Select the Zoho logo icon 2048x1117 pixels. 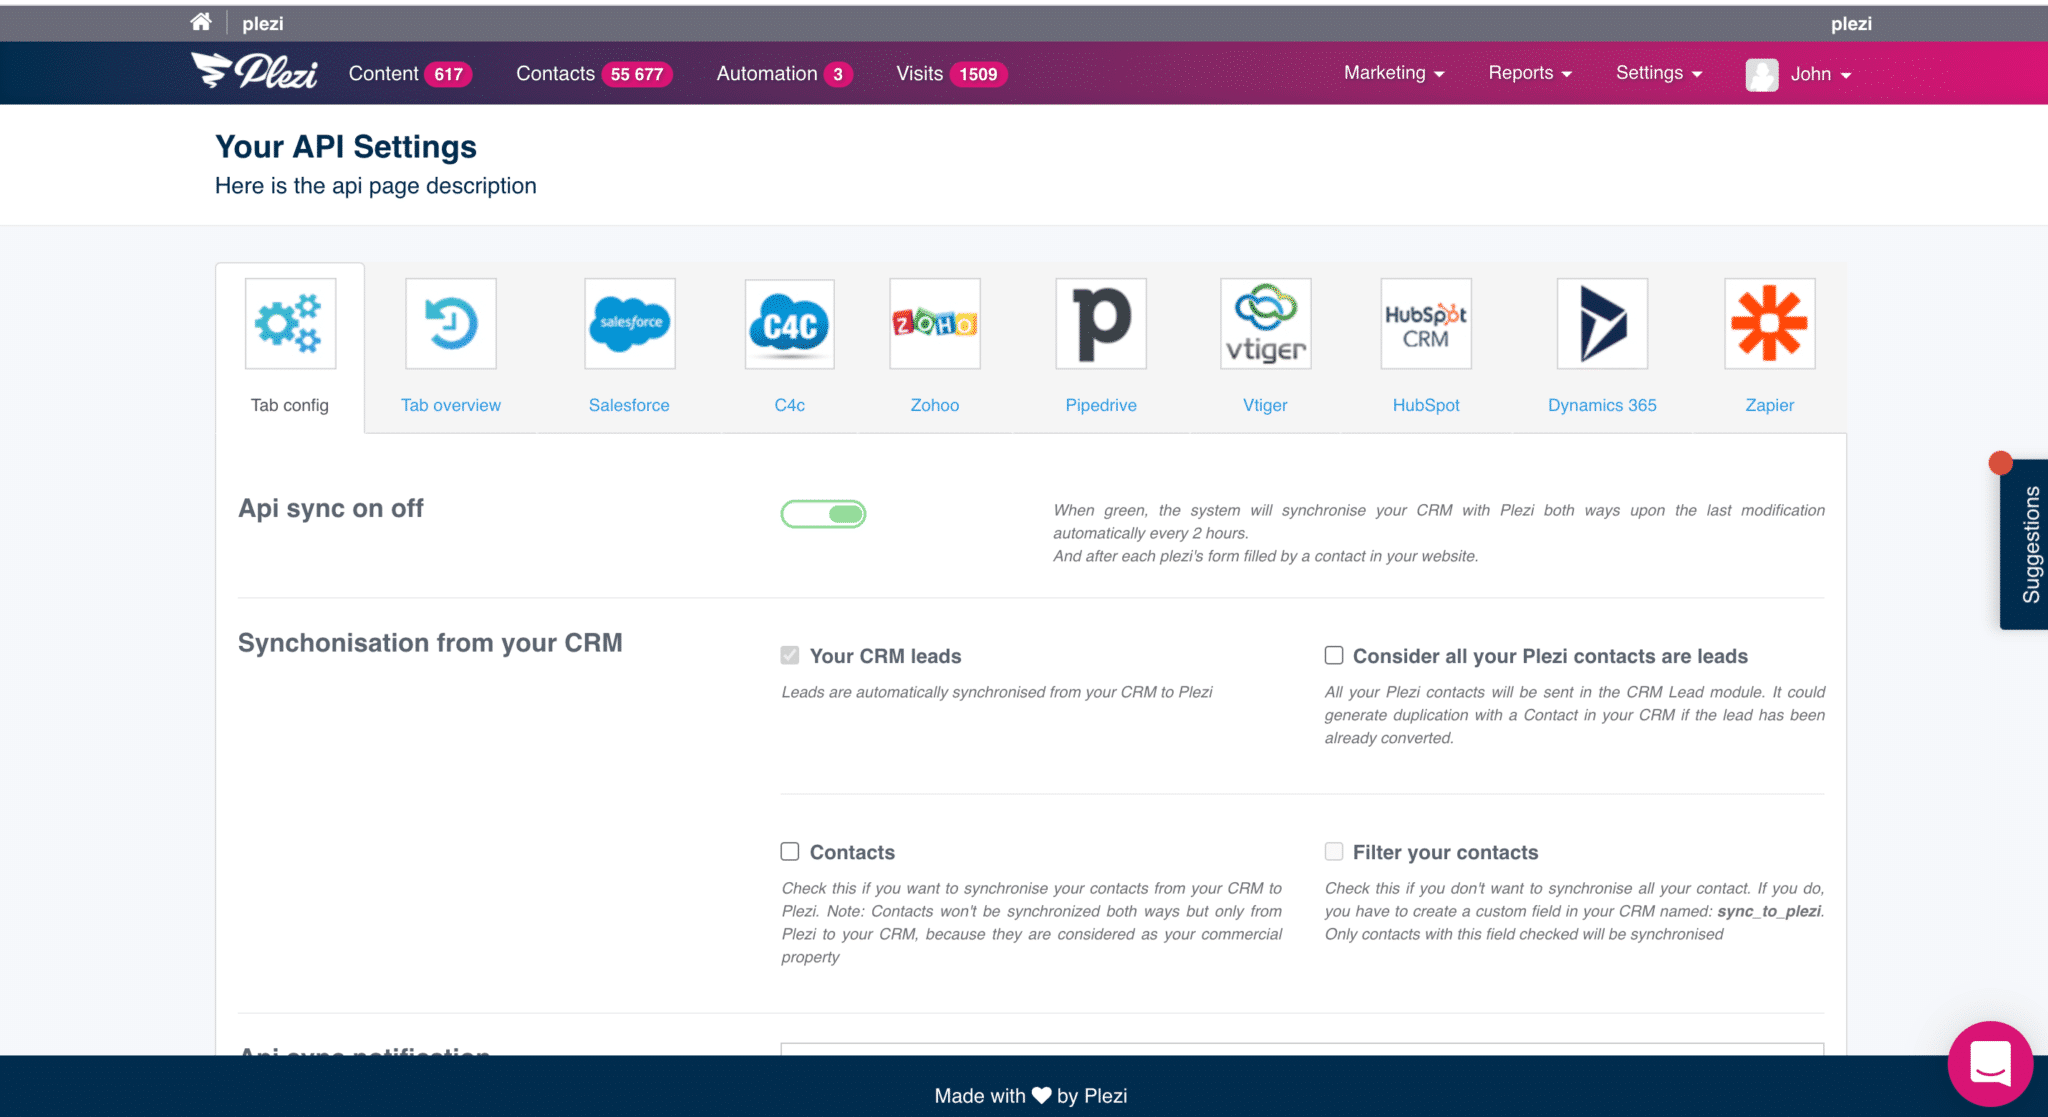click(935, 323)
